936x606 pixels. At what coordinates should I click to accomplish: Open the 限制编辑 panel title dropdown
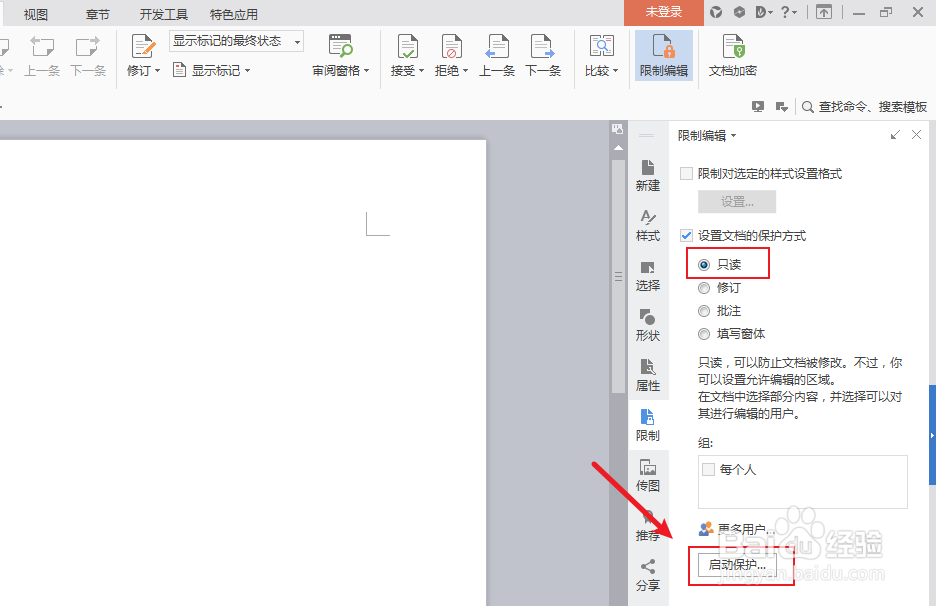[x=735, y=135]
